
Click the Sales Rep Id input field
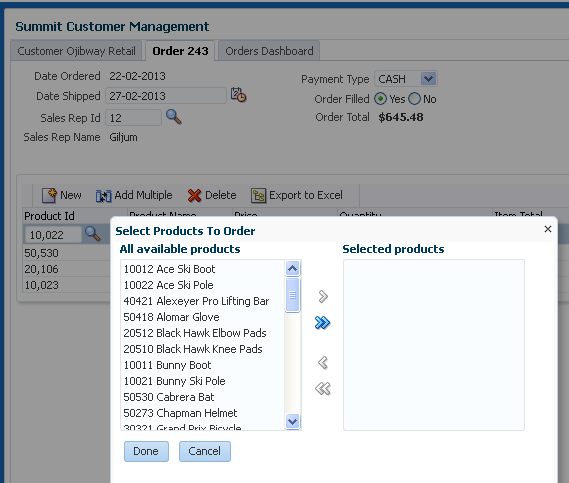[x=134, y=118]
